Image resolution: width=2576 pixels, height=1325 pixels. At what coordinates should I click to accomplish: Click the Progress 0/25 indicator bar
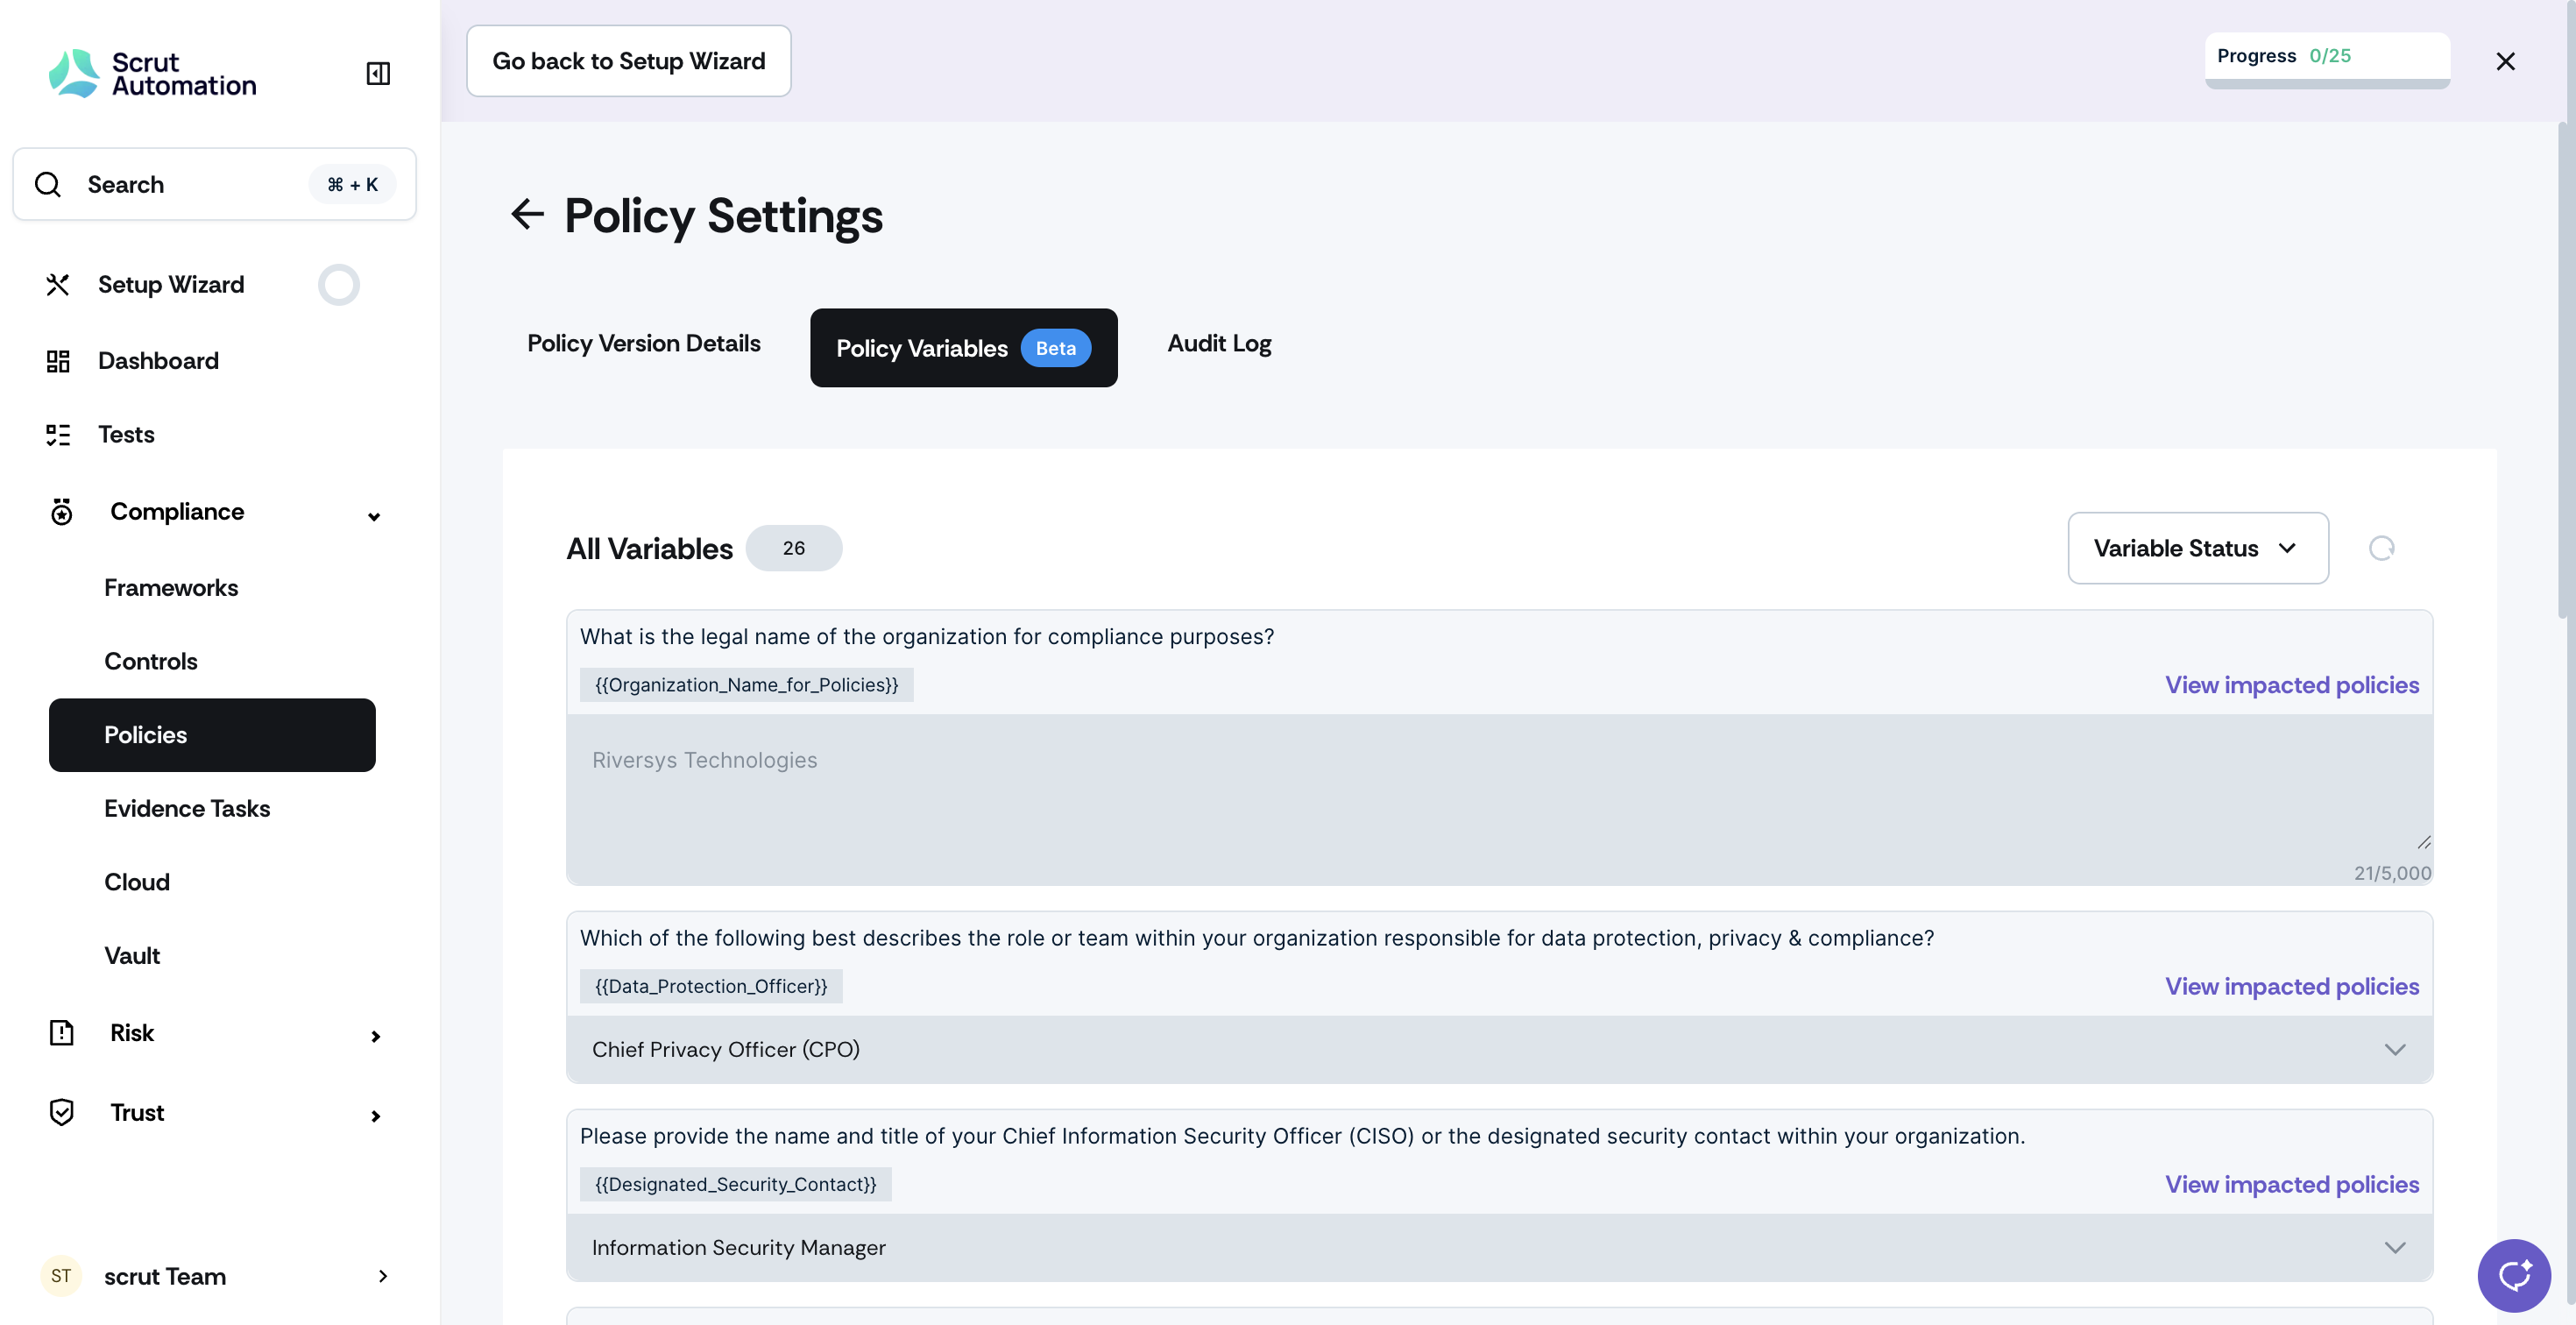[x=2327, y=61]
